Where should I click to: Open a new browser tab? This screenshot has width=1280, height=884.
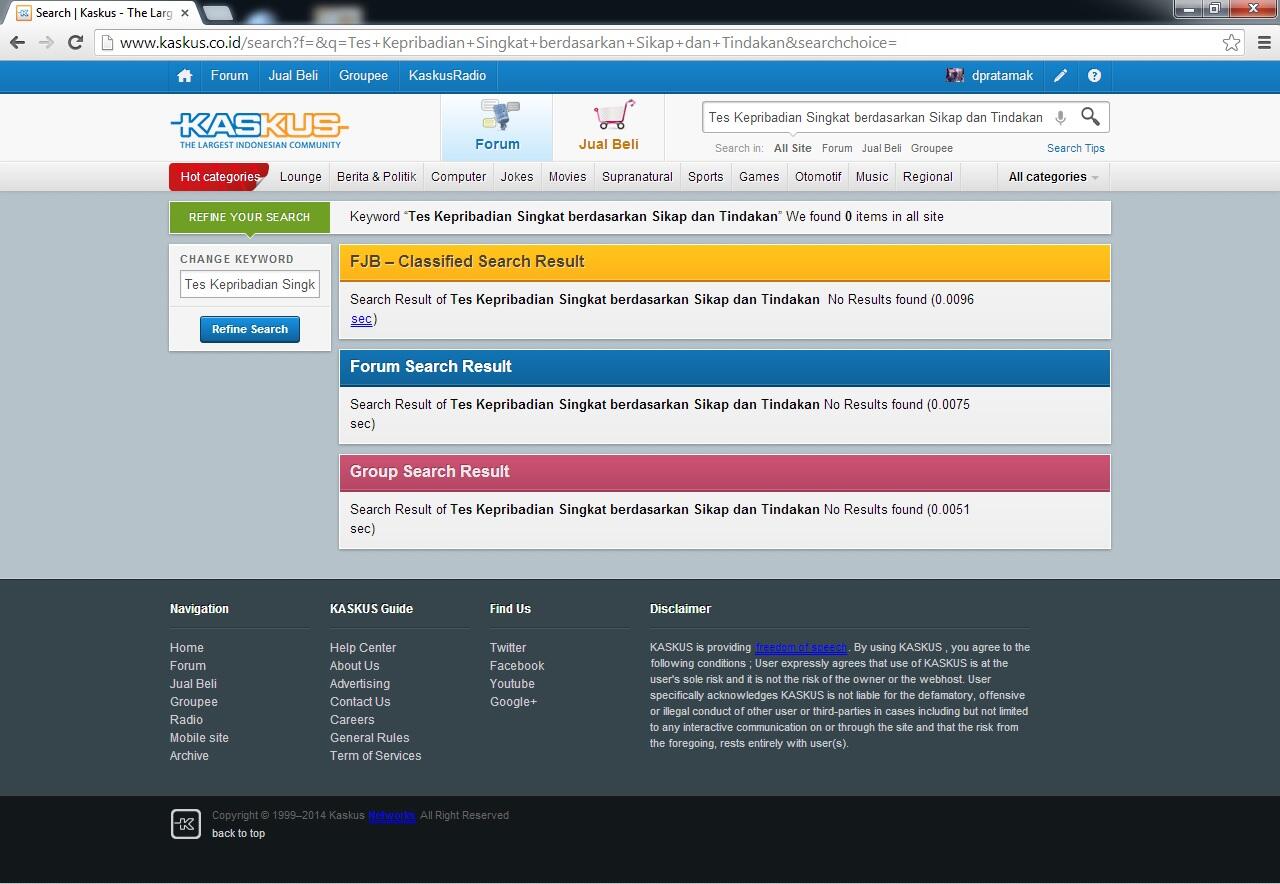click(x=218, y=13)
